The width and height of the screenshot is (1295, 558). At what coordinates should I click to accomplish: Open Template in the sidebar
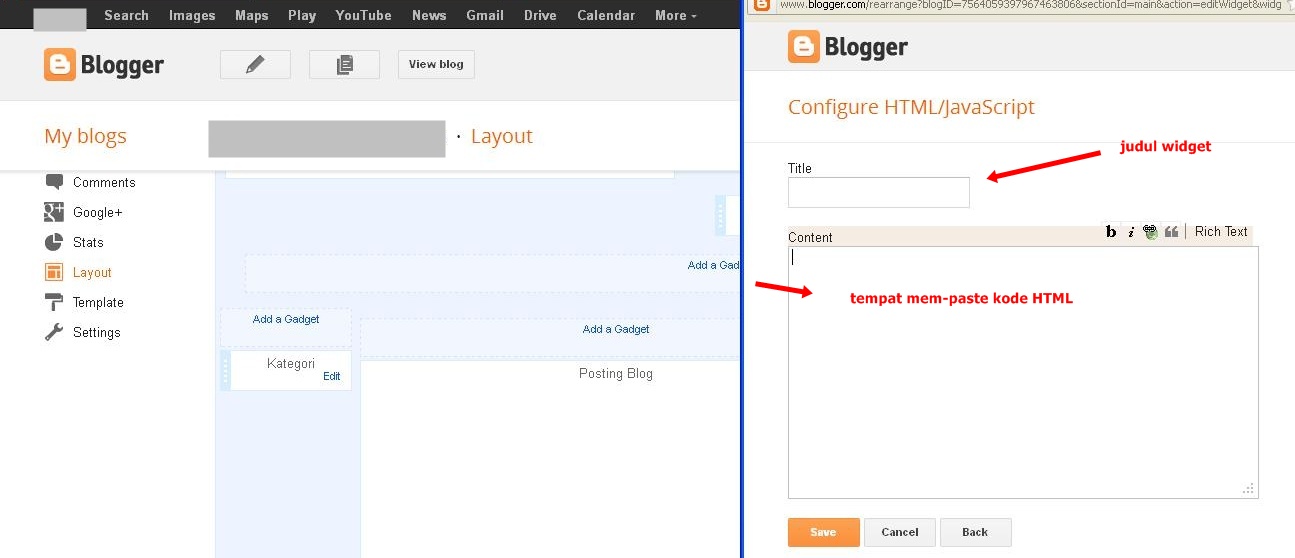(98, 302)
